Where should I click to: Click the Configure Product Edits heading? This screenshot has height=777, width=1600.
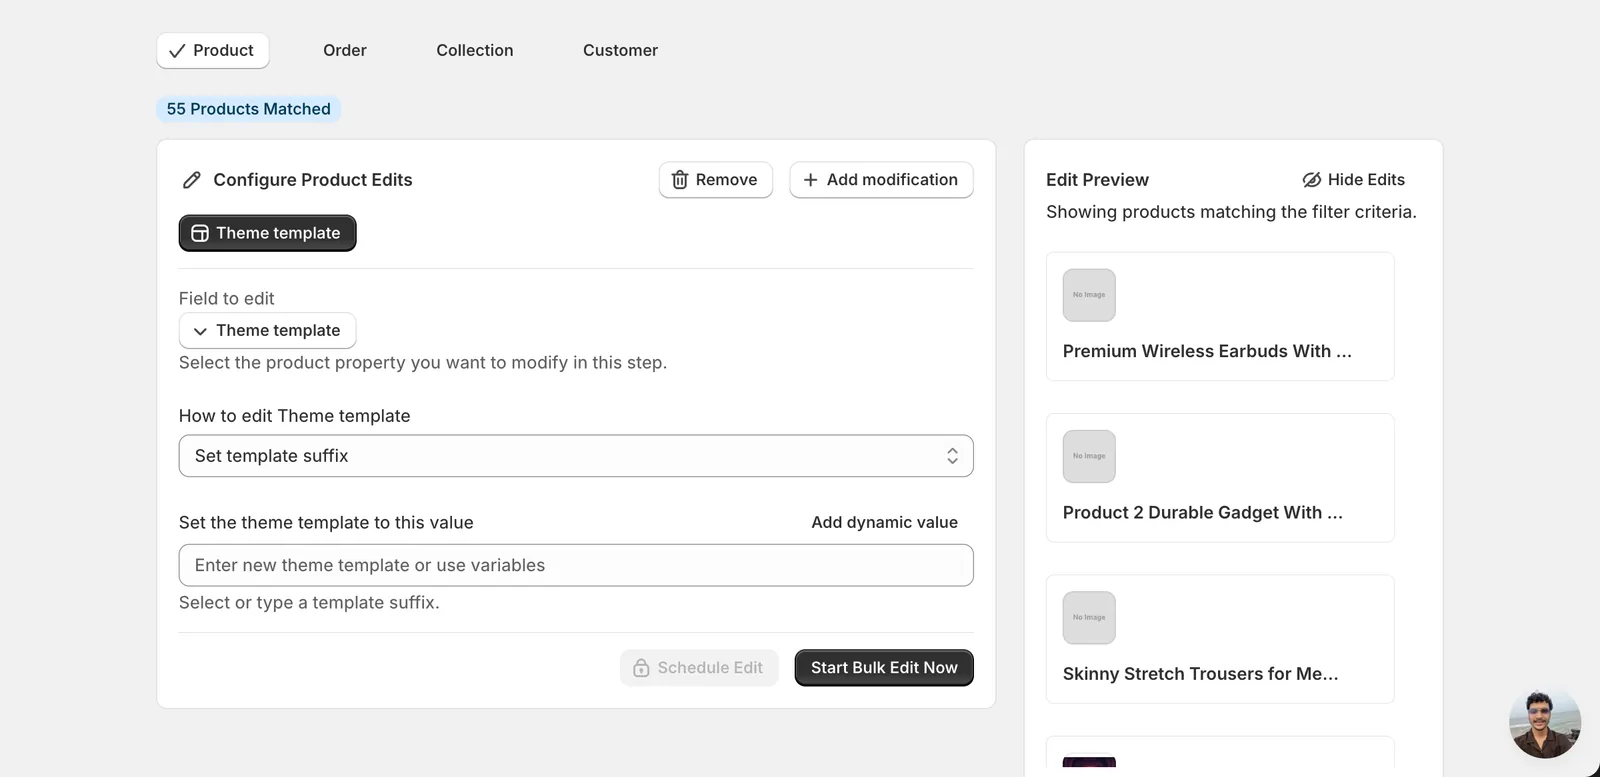tap(312, 180)
